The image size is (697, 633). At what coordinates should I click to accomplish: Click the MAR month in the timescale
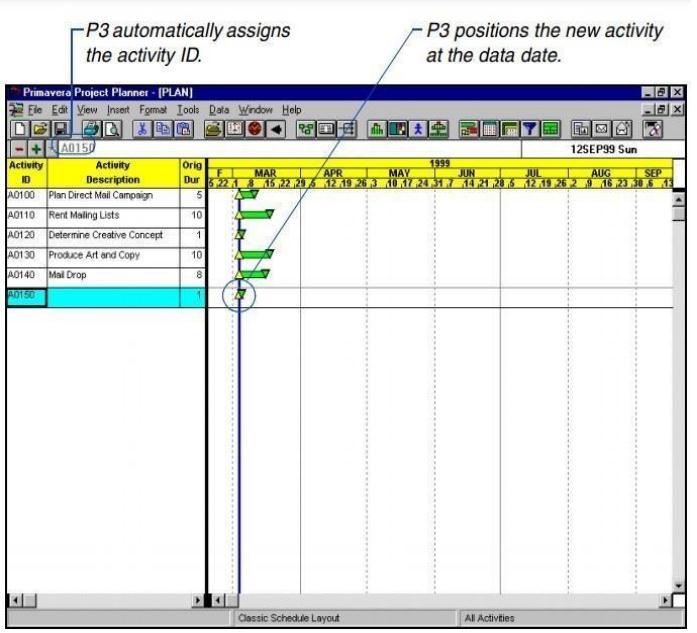tap(265, 172)
